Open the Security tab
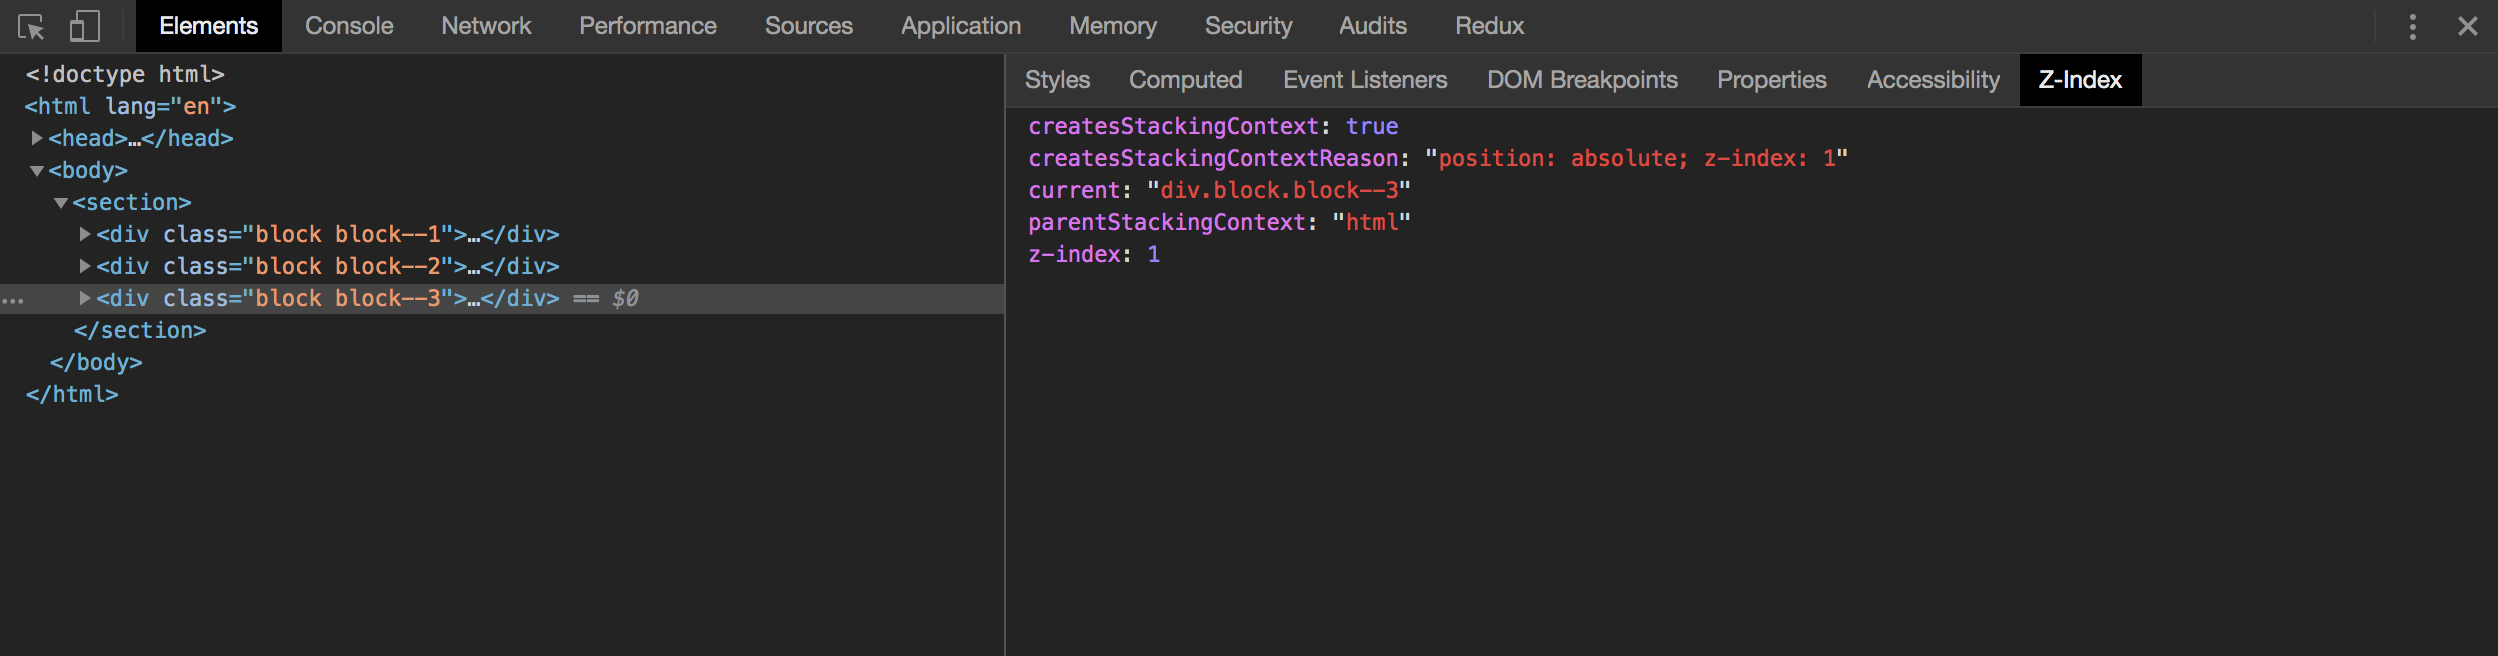 [x=1248, y=26]
